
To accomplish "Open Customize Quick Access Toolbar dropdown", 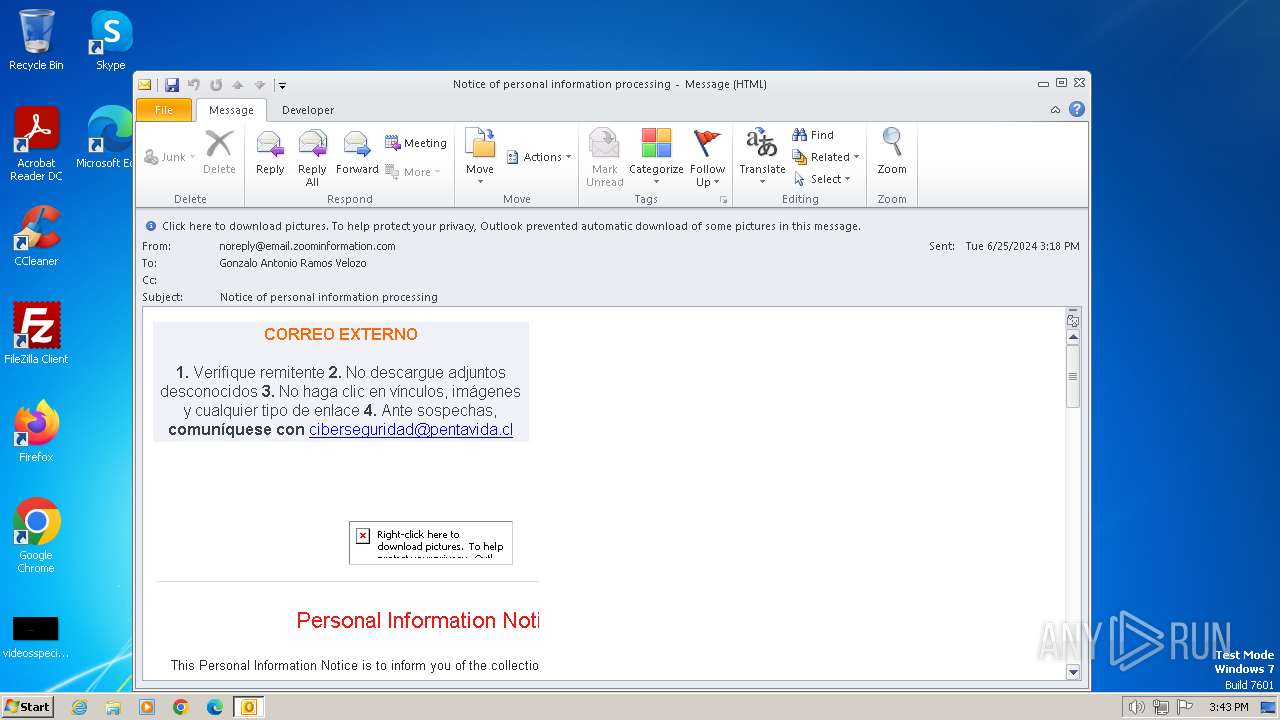I will coord(282,85).
